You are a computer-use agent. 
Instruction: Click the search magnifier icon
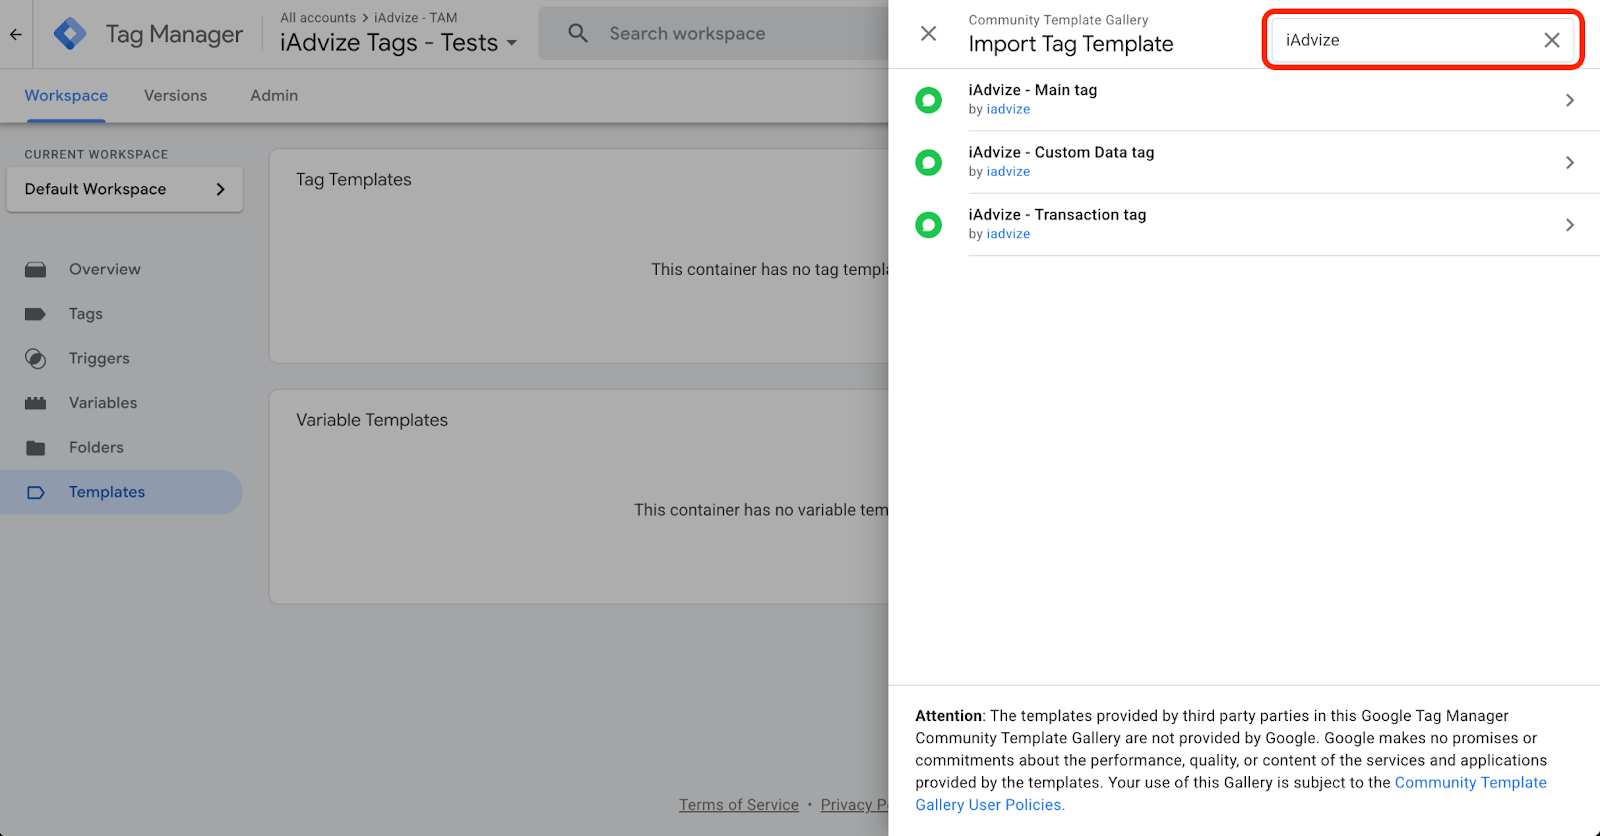578,33
